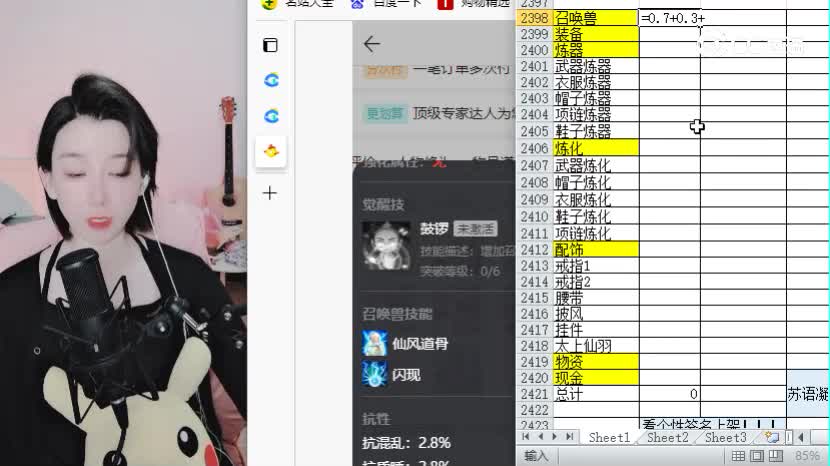Open zoom level 85% dialog

[807, 456]
